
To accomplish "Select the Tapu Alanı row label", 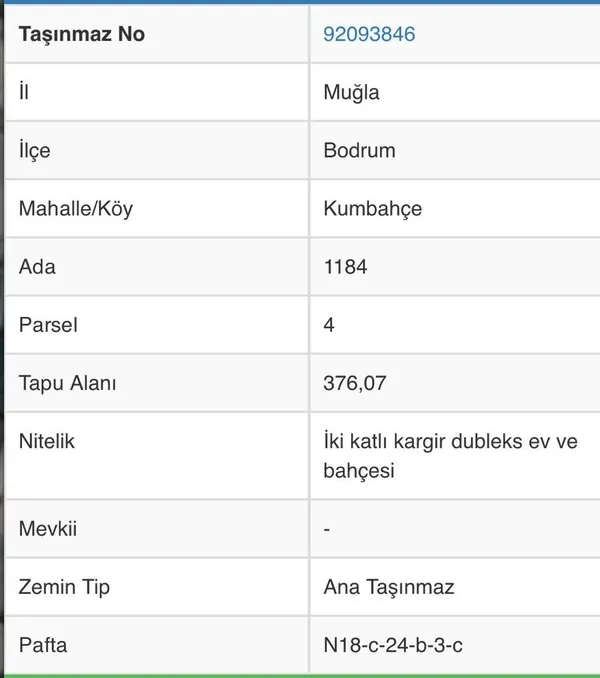I will click(x=68, y=383).
